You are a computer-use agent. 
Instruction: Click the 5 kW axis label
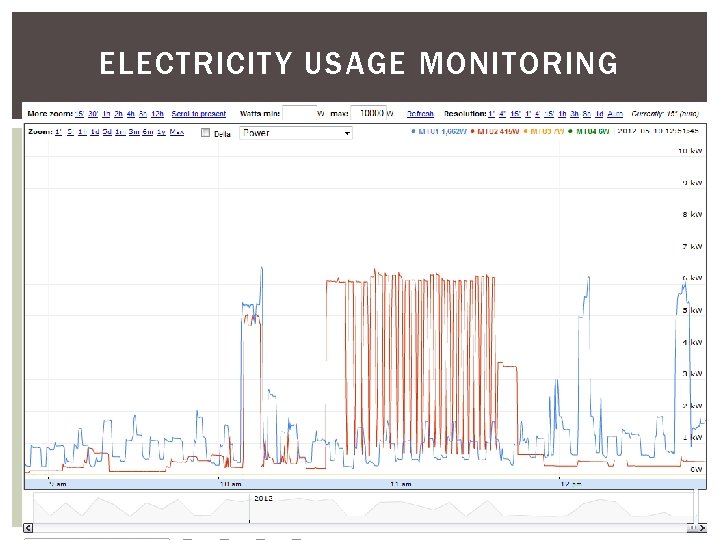pyautogui.click(x=692, y=310)
